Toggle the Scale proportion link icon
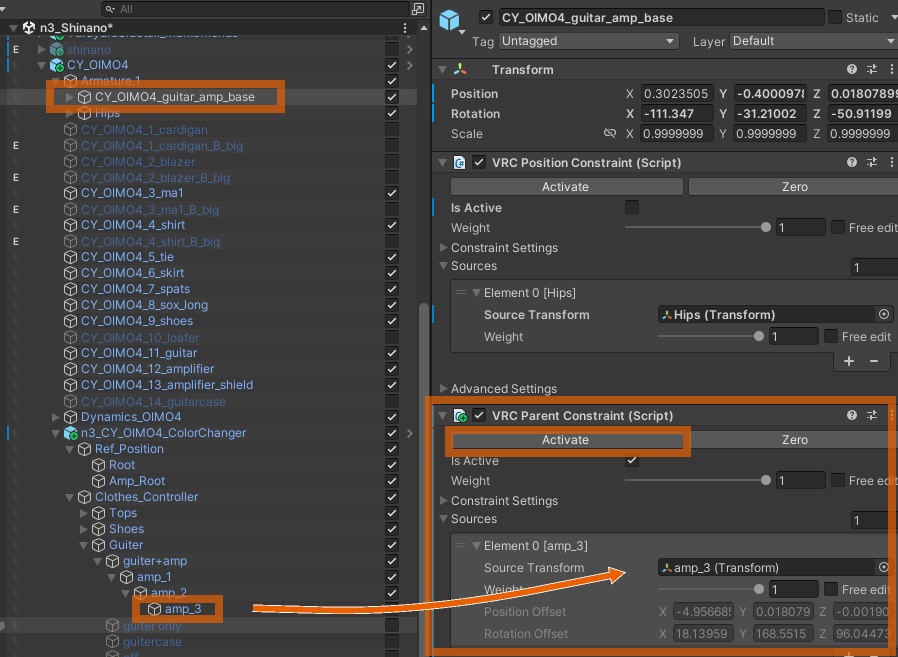 (610, 133)
